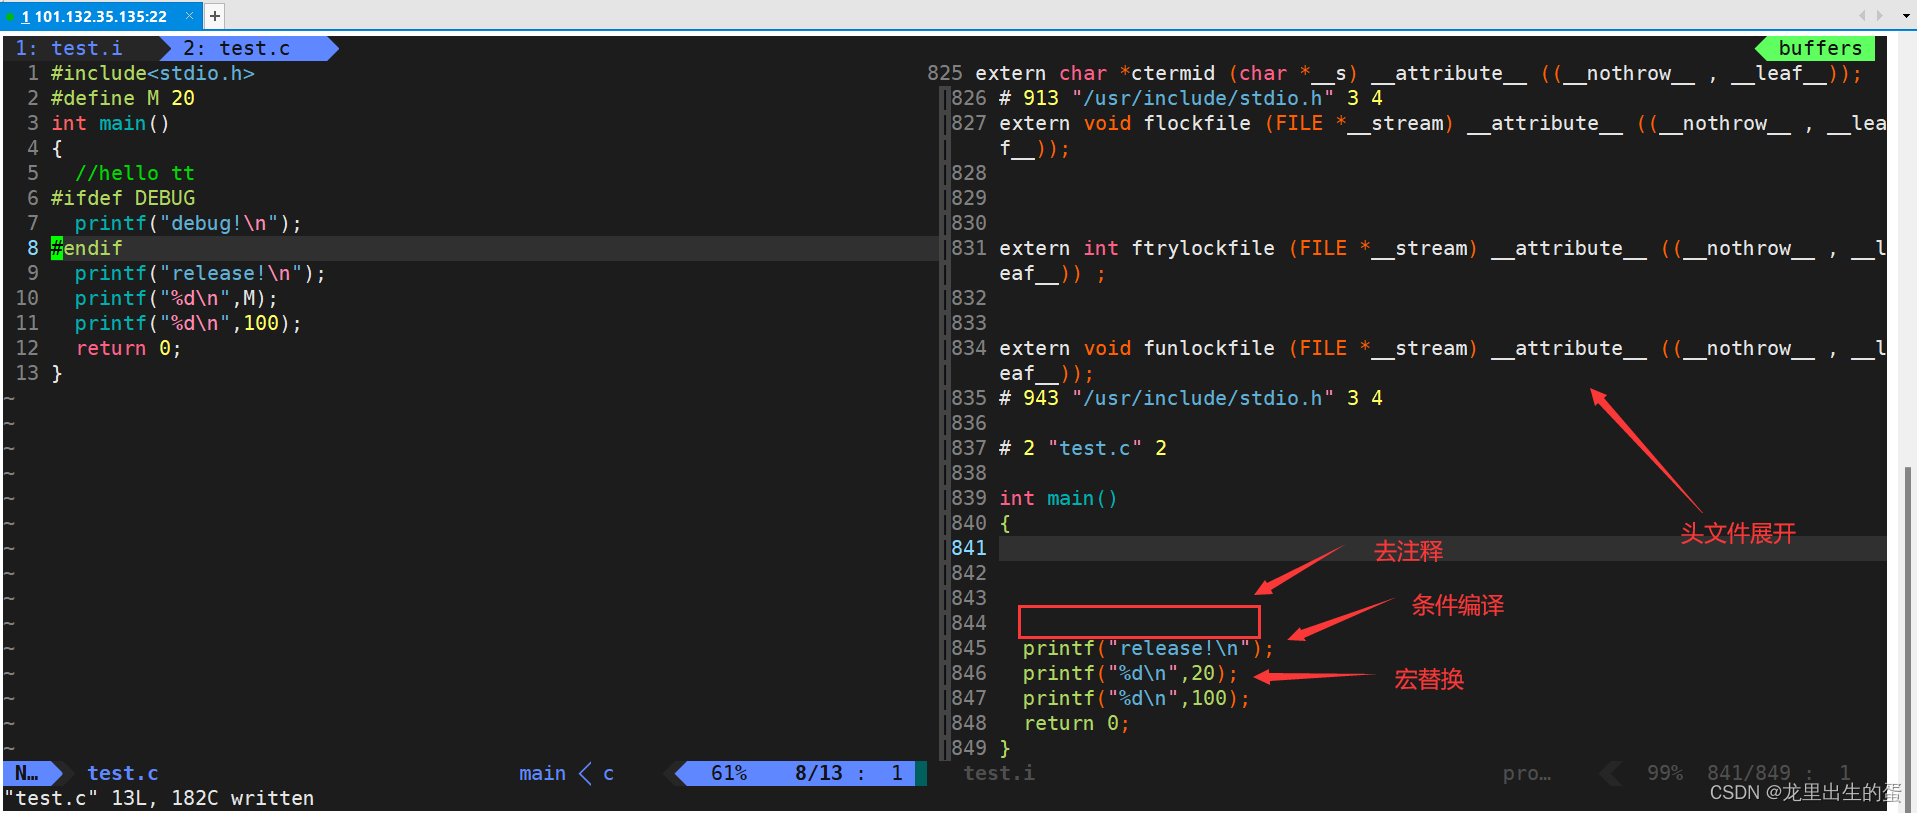Click the 8/13 line counter in statusline
This screenshot has height=813, width=1917.
point(818,773)
